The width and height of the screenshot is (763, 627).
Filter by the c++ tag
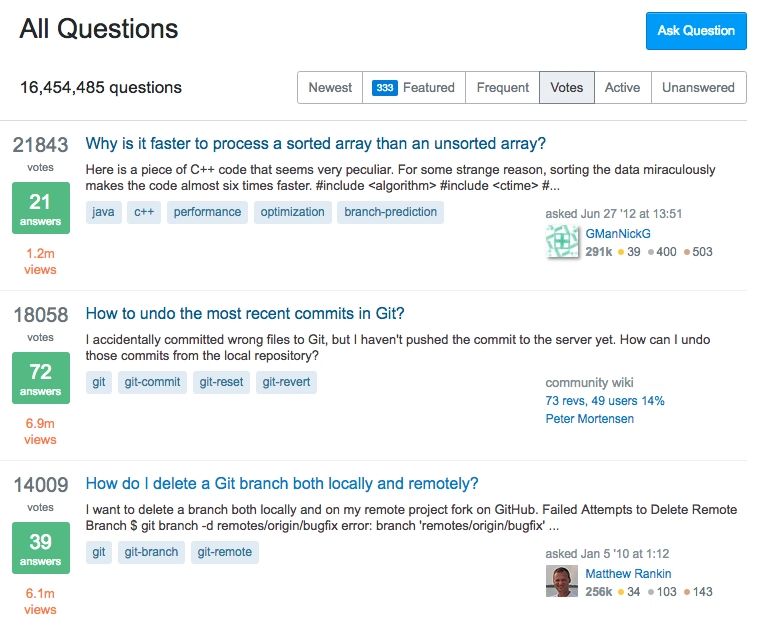tap(144, 212)
